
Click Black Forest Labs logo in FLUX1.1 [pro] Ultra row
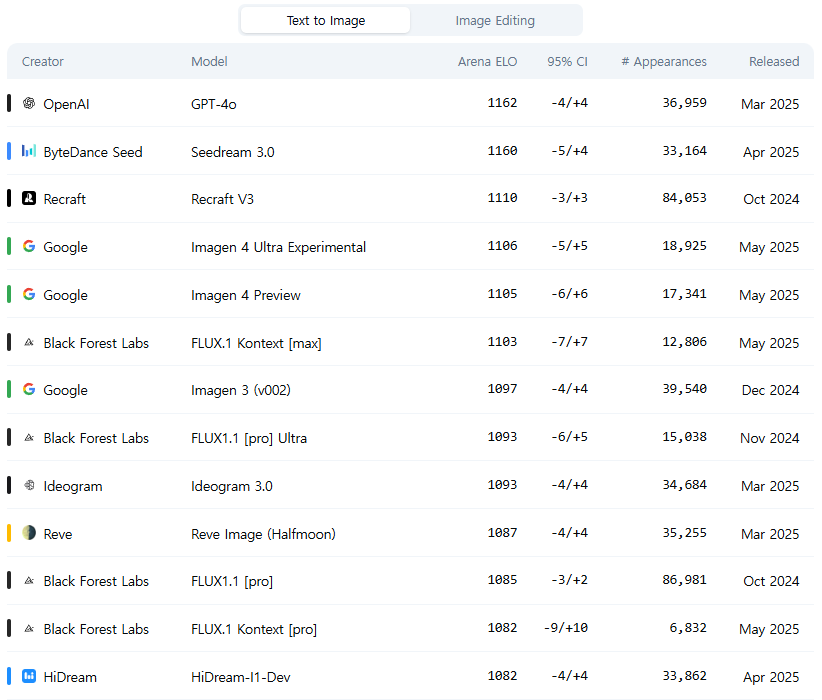(x=29, y=437)
